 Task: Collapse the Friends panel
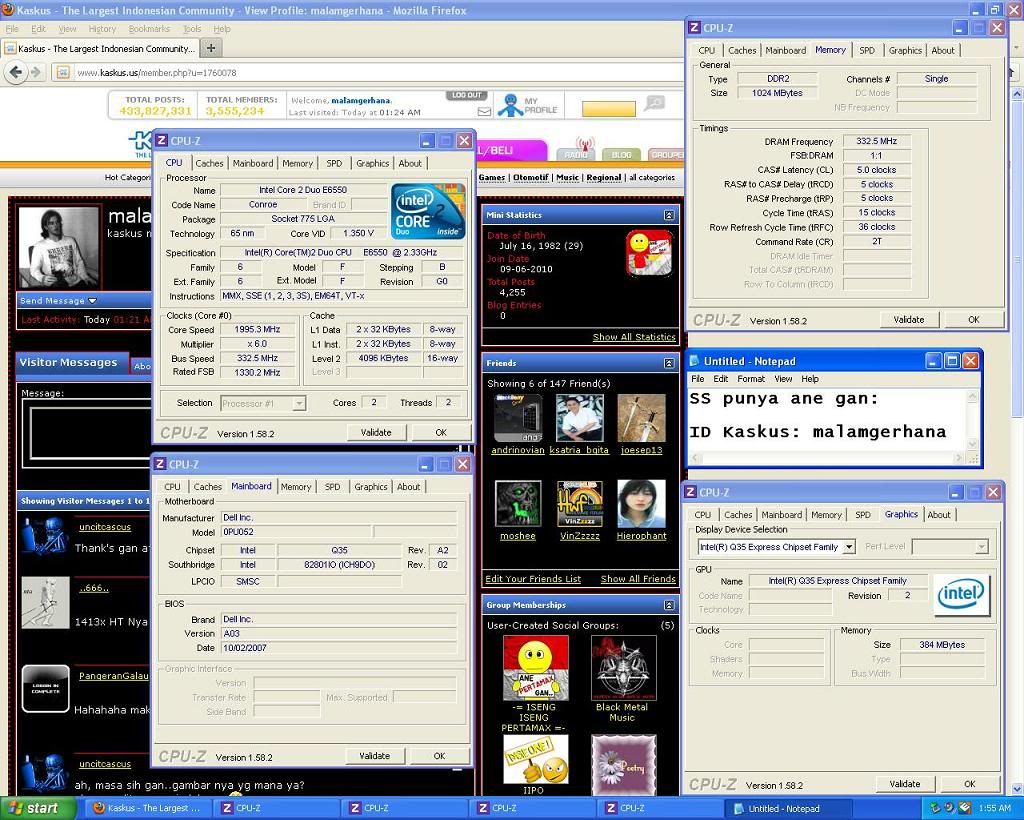point(669,363)
